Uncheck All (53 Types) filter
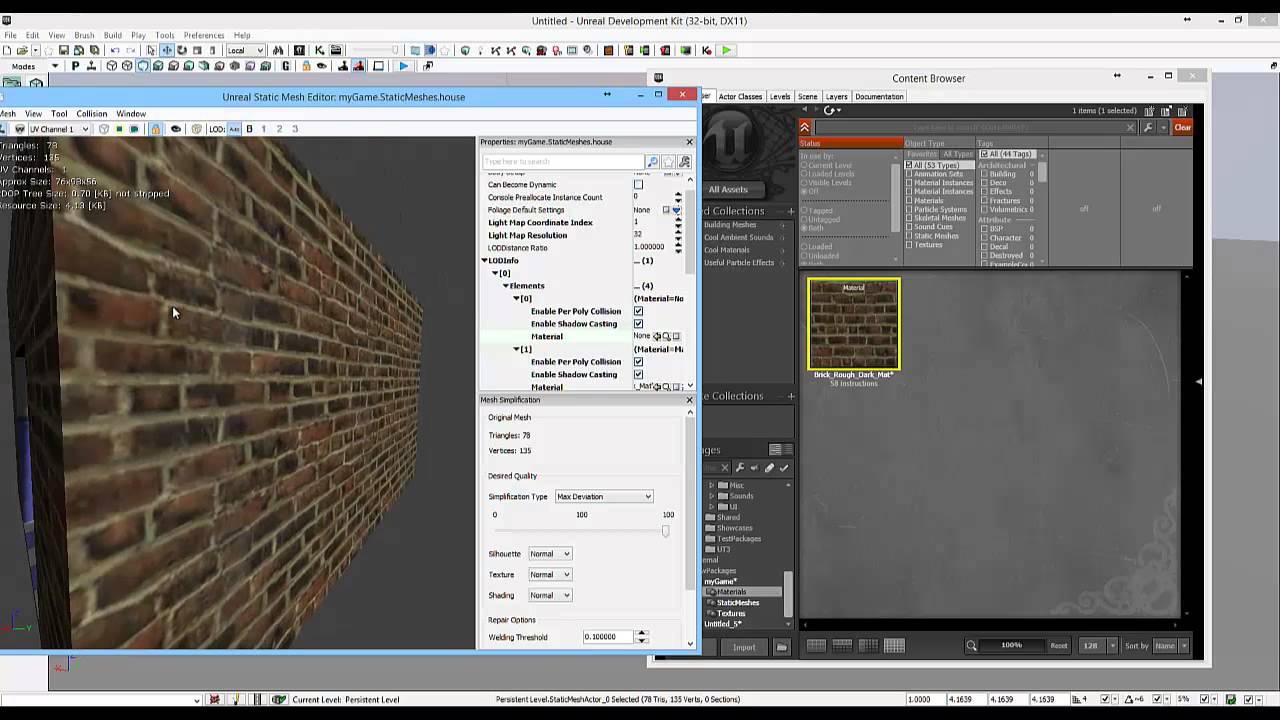 point(909,165)
